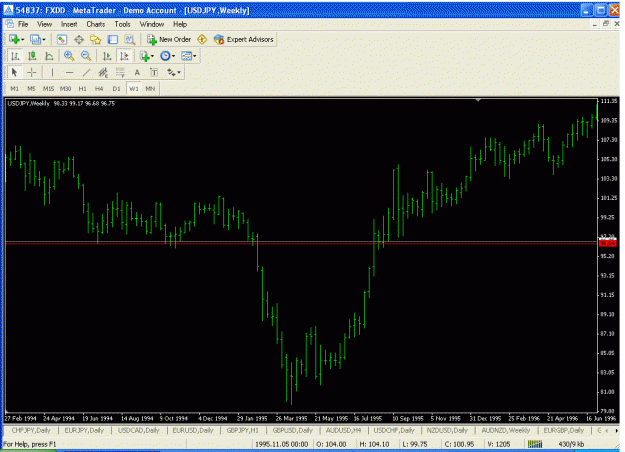Image resolution: width=625 pixels, height=452 pixels.
Task: Open the New Chart dropdown
Action: tap(17, 39)
